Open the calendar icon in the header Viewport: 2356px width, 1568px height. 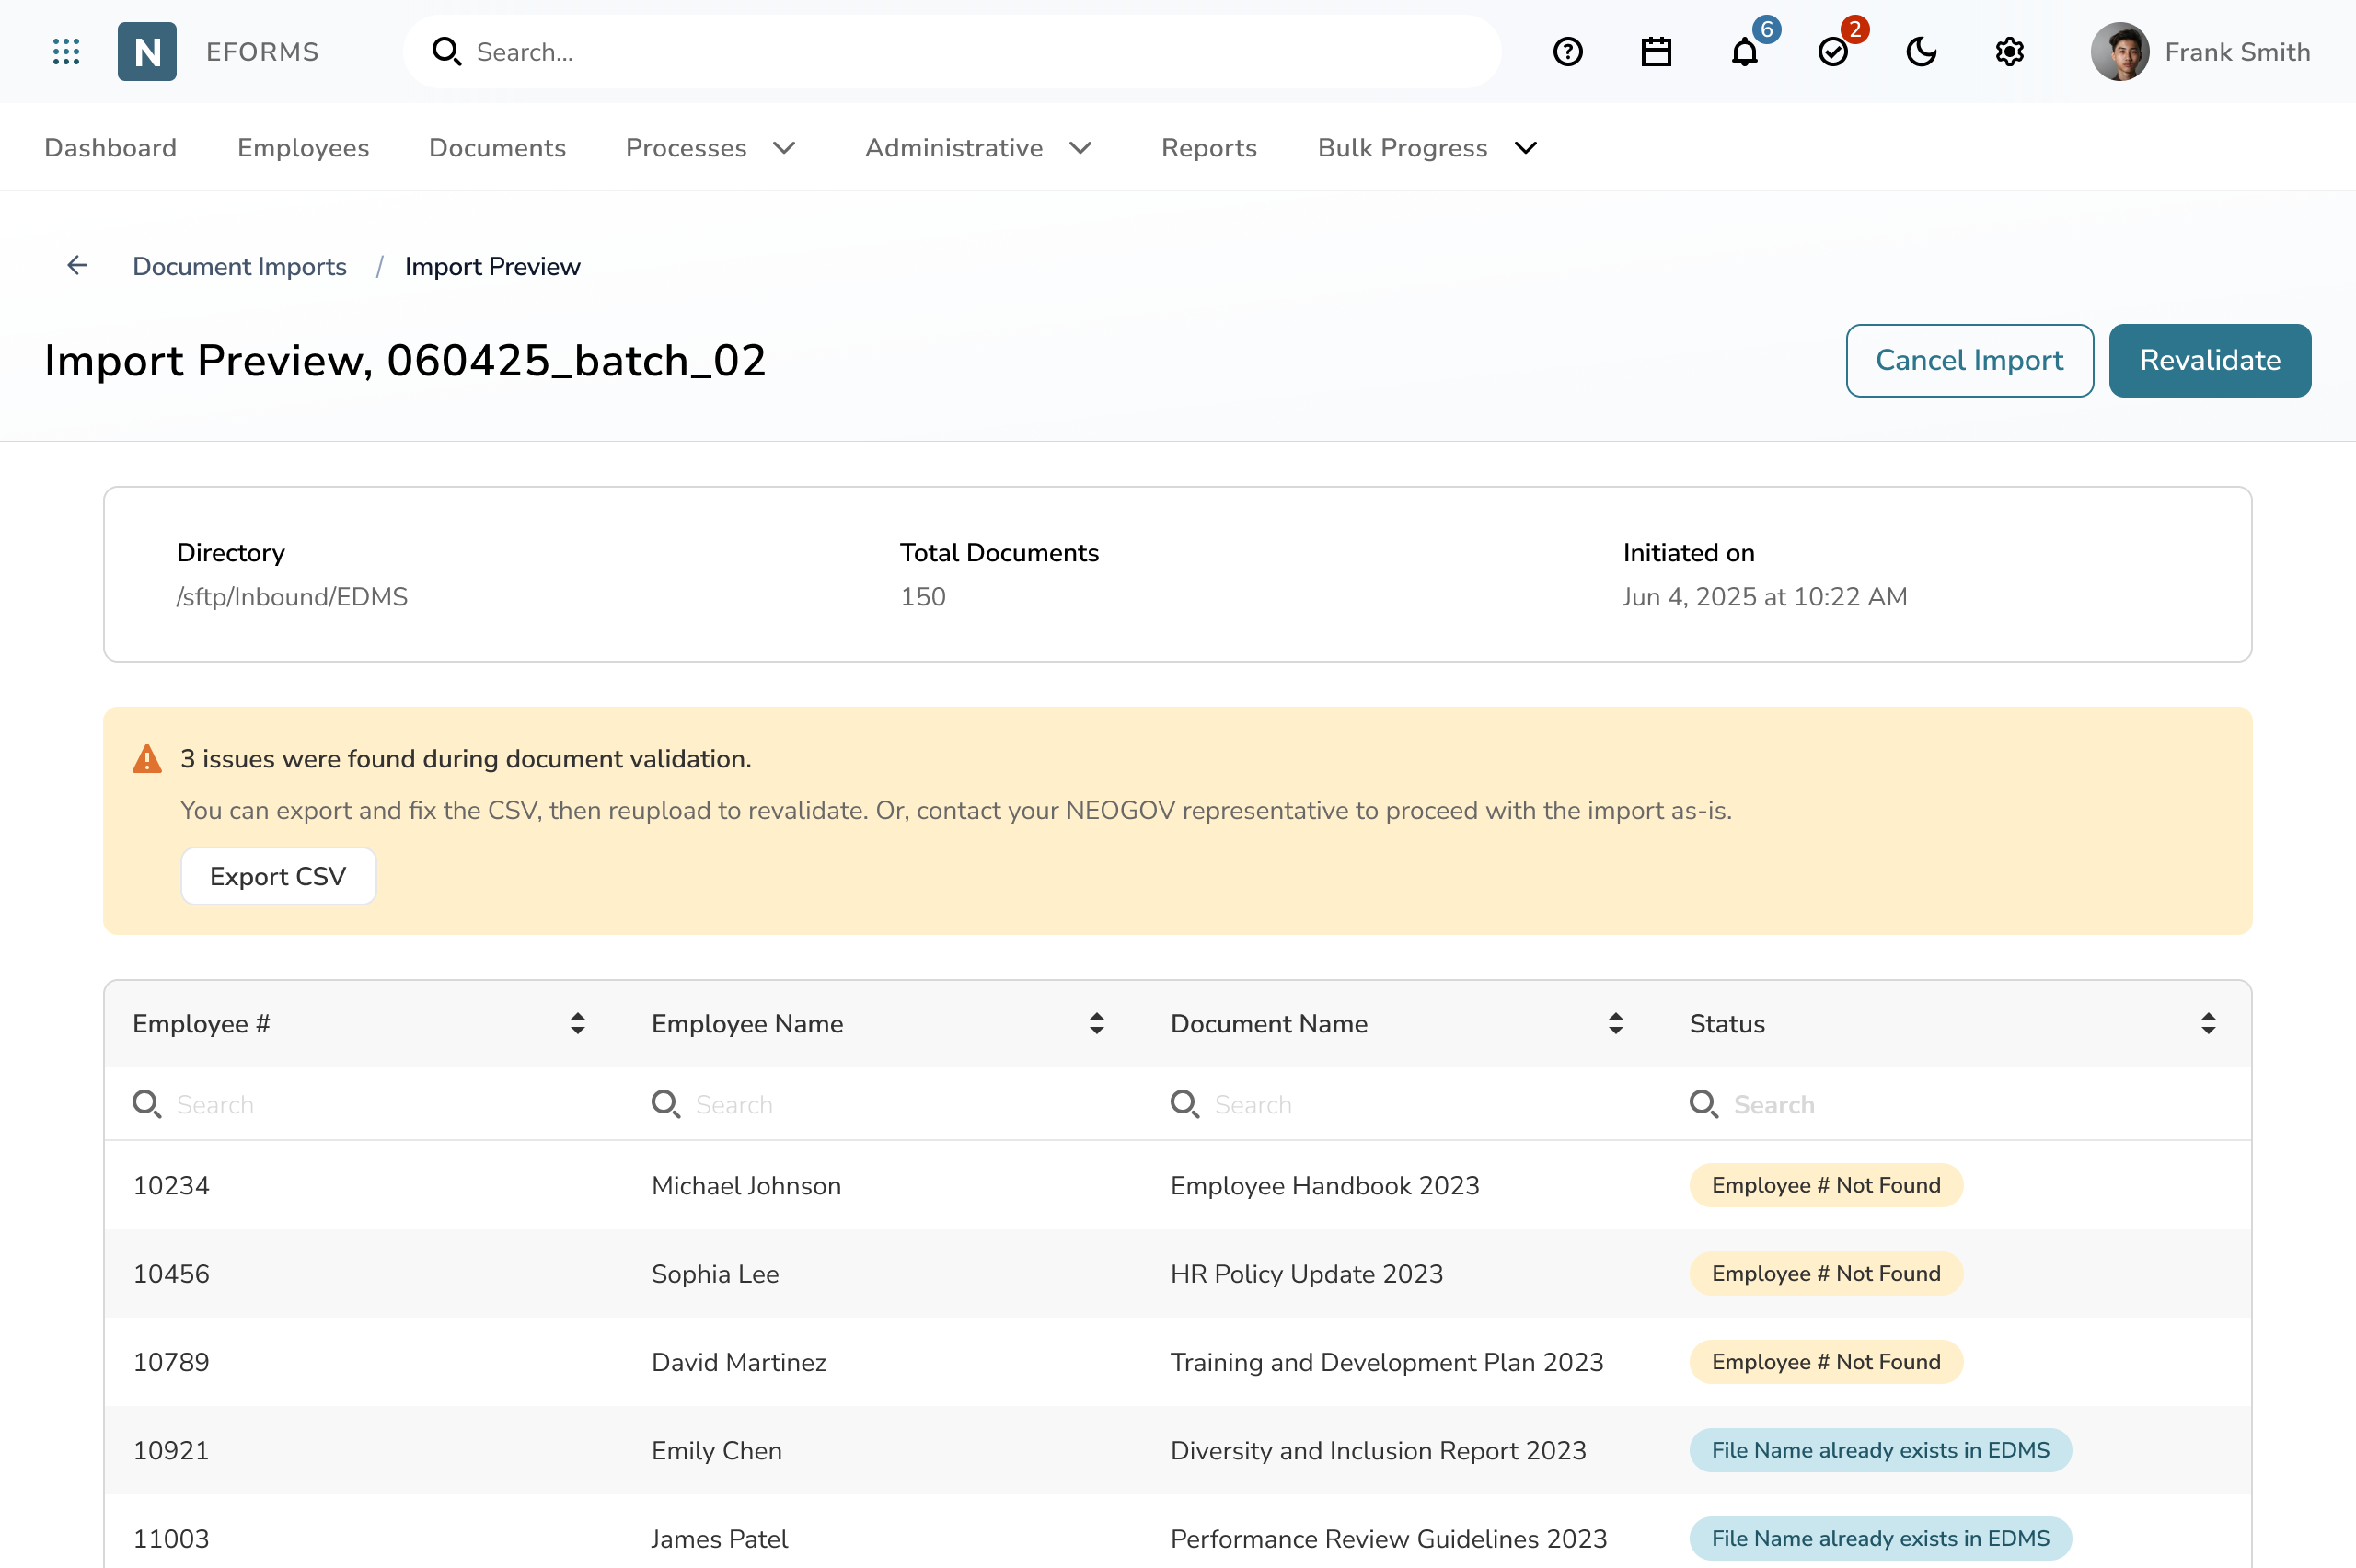(1655, 51)
